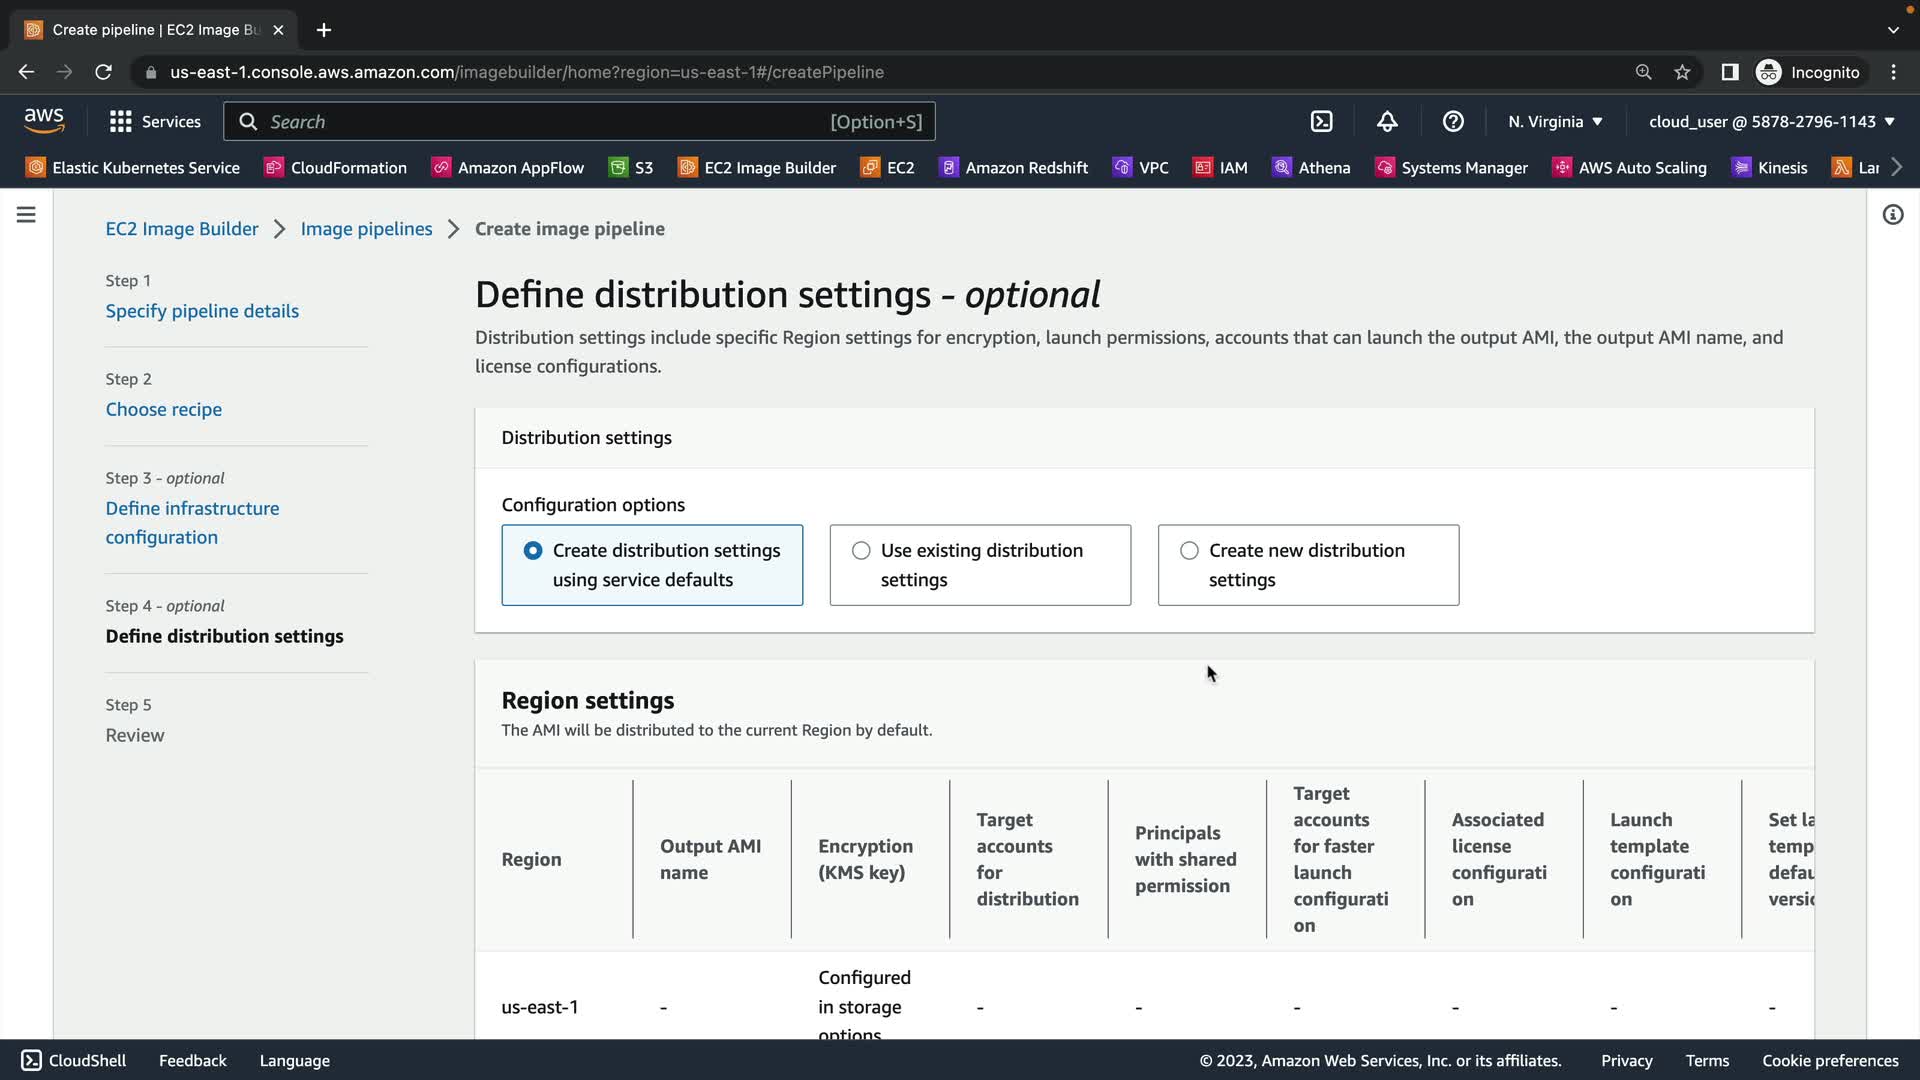
Task: Select Create new distribution settings option
Action: click(1189, 551)
